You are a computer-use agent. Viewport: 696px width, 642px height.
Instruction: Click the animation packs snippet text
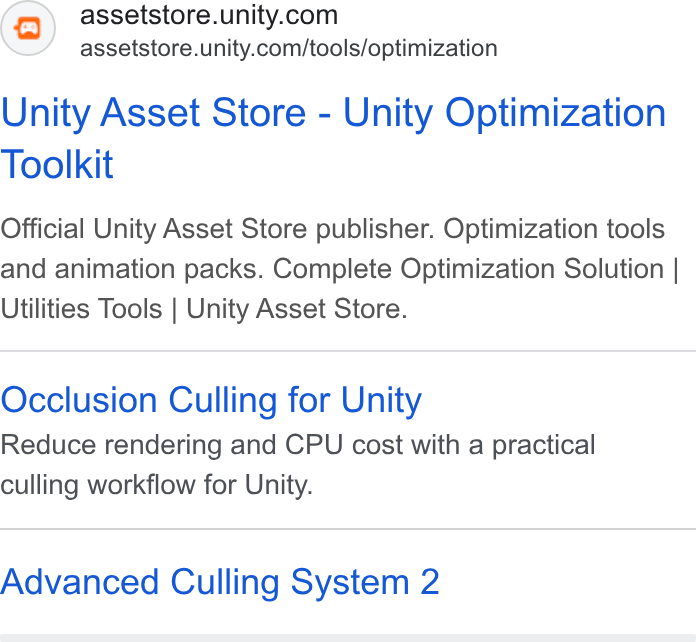click(158, 269)
